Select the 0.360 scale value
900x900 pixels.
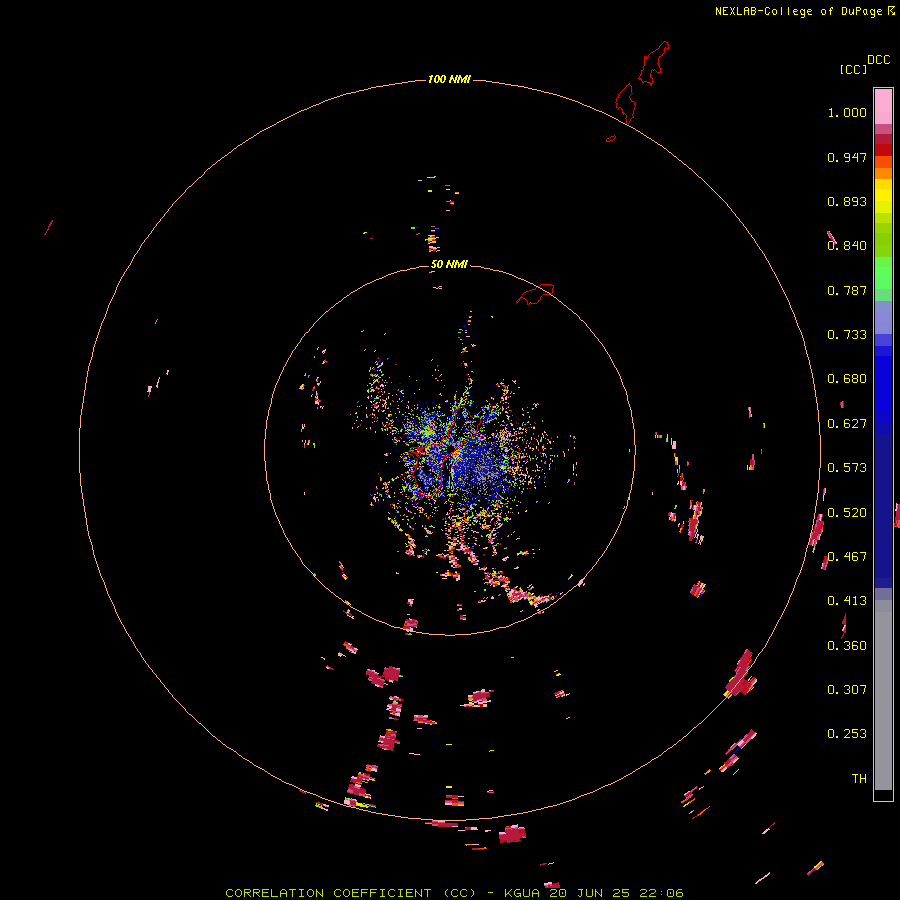[x=847, y=646]
